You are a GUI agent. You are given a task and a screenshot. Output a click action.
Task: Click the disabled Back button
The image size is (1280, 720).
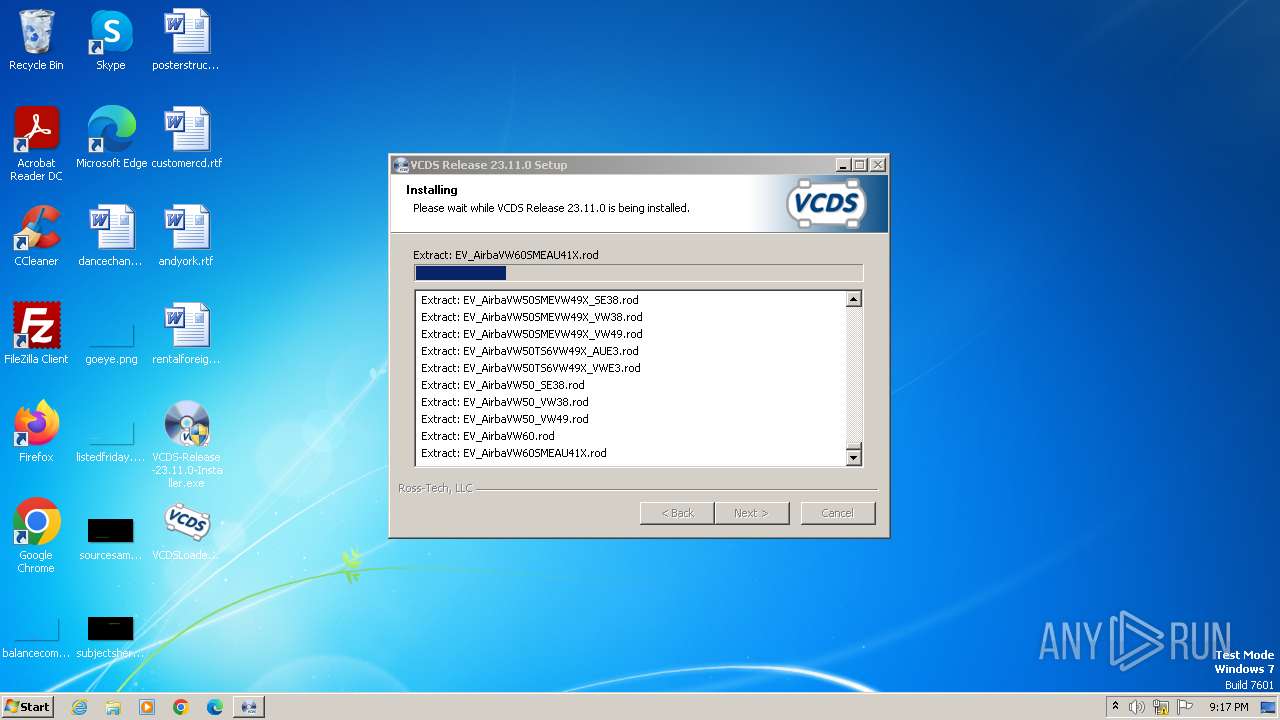677,513
